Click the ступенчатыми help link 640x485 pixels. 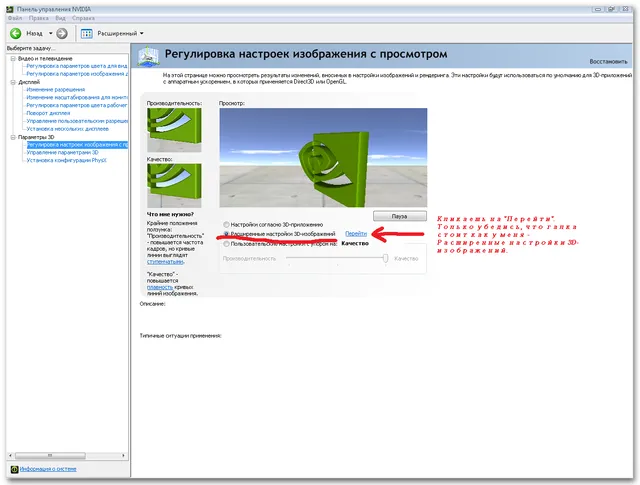[165, 262]
